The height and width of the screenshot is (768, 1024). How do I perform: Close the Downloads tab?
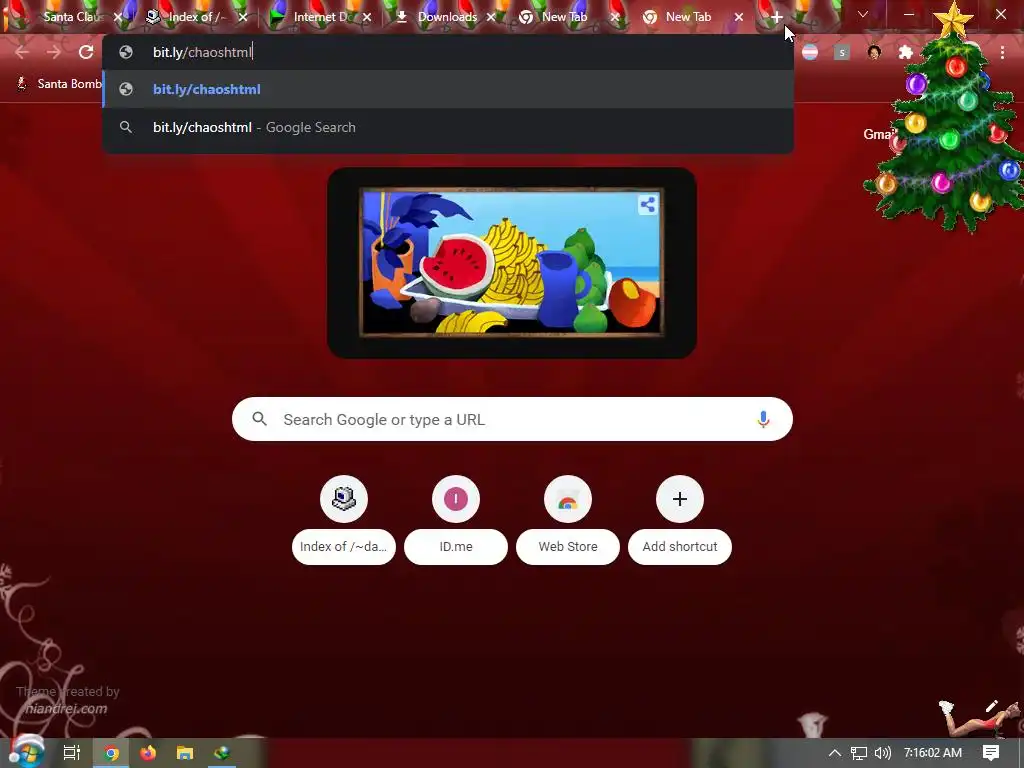click(x=491, y=17)
